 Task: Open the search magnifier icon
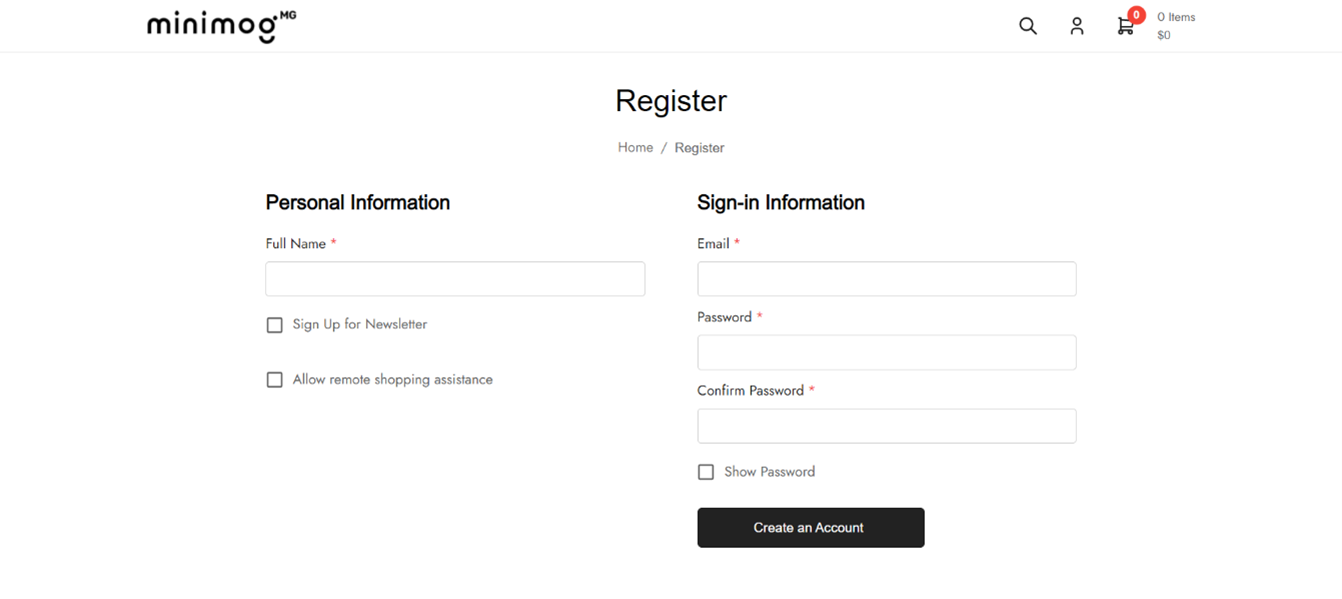(x=1028, y=26)
